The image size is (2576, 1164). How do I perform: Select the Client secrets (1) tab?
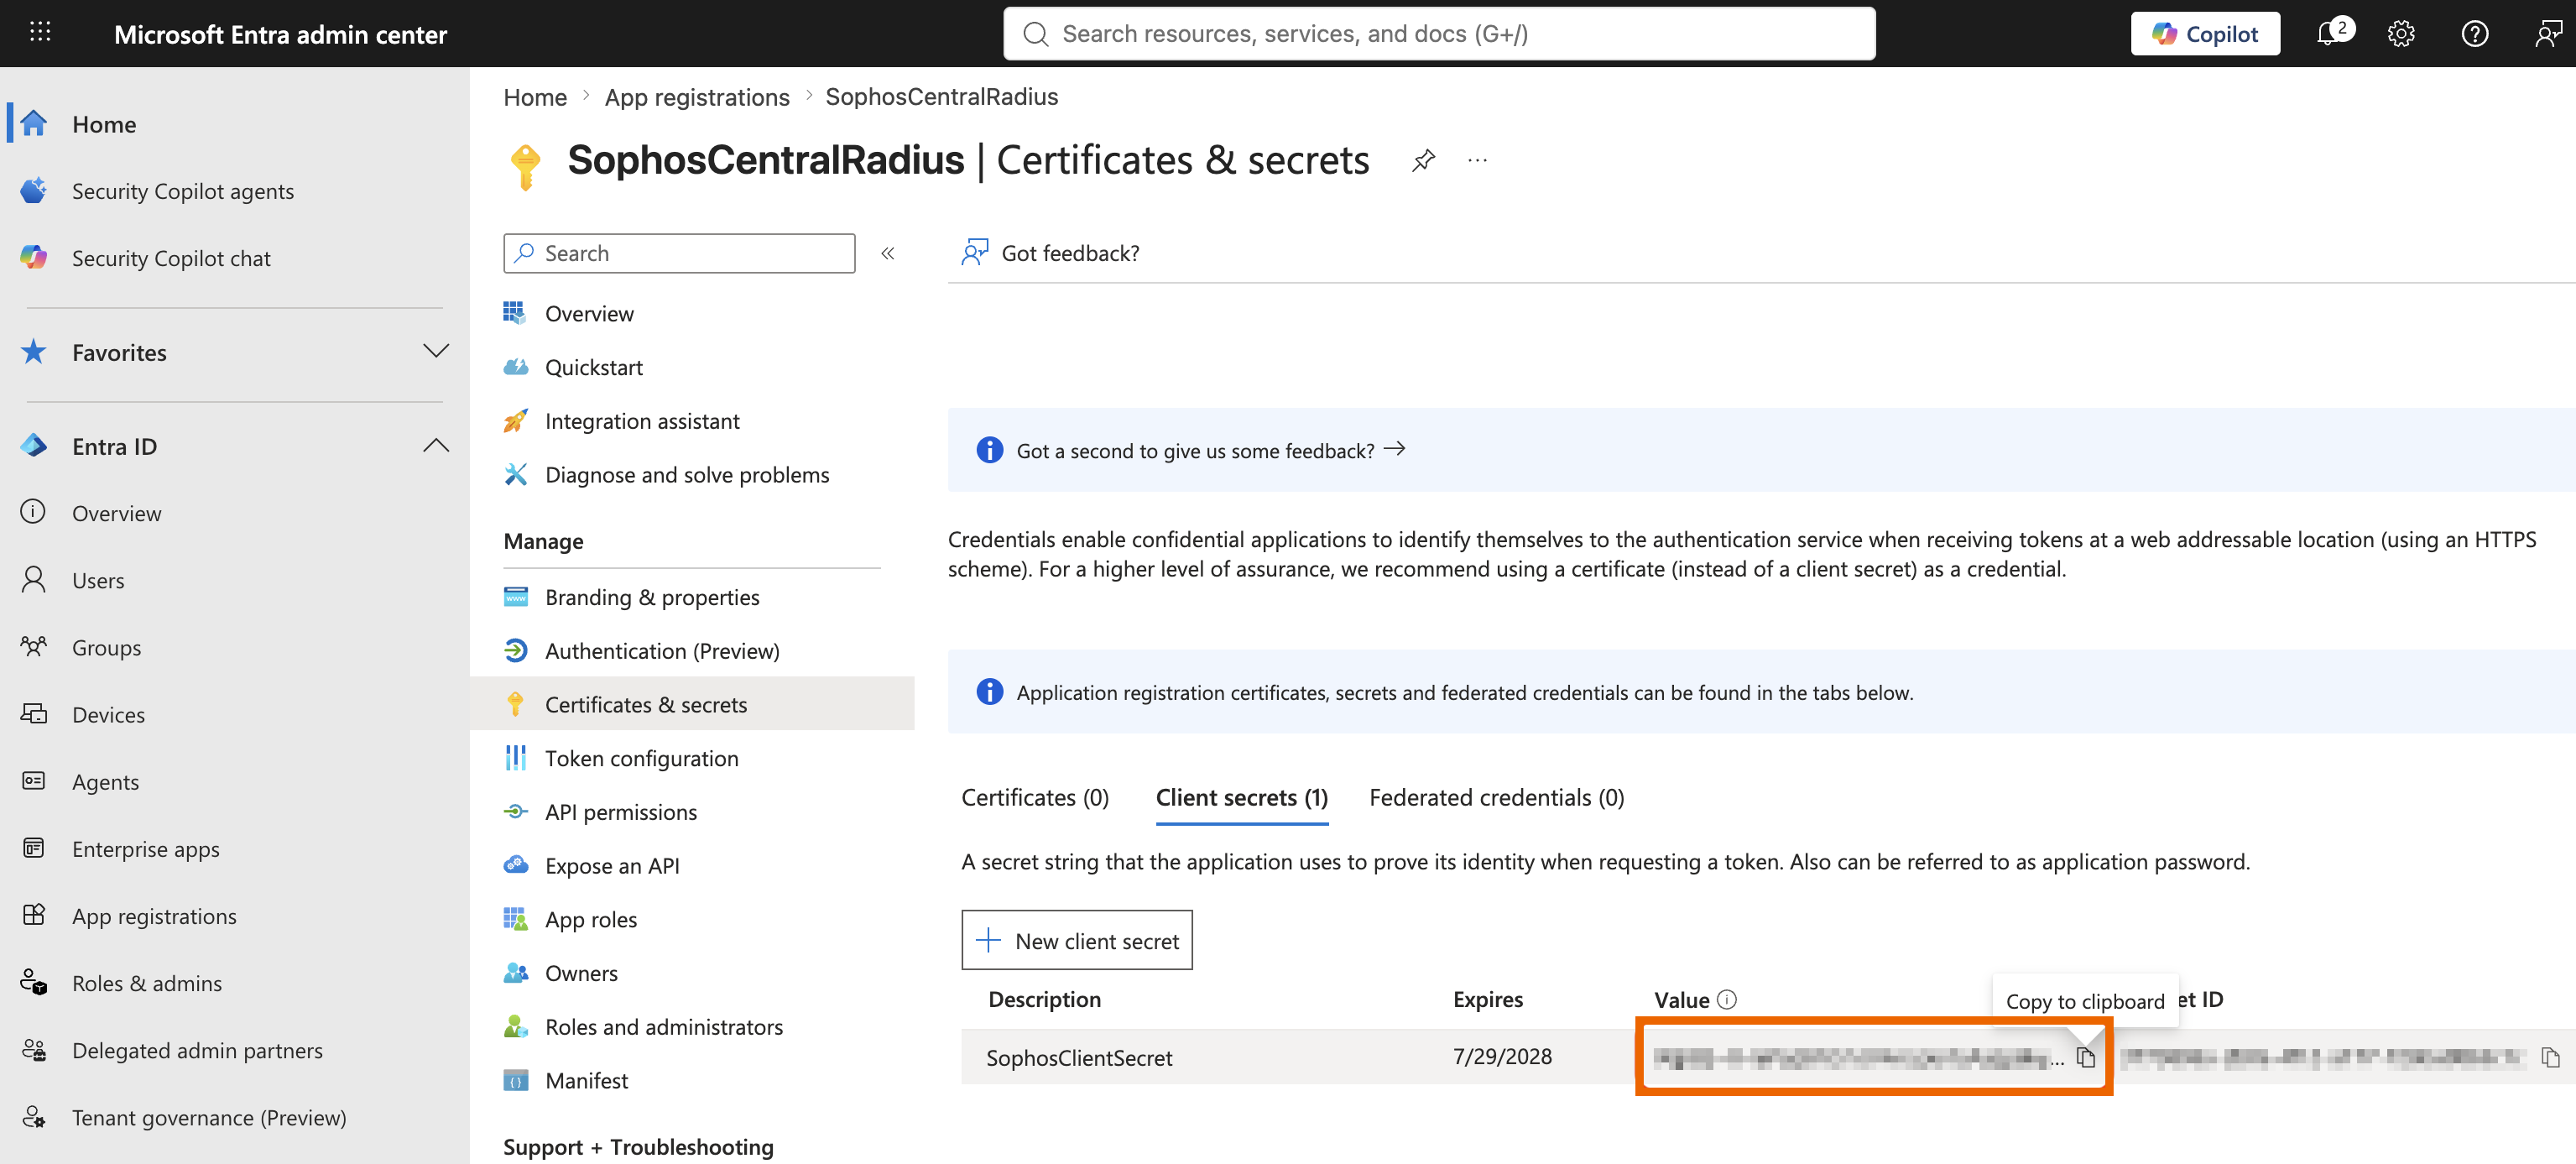pos(1241,797)
